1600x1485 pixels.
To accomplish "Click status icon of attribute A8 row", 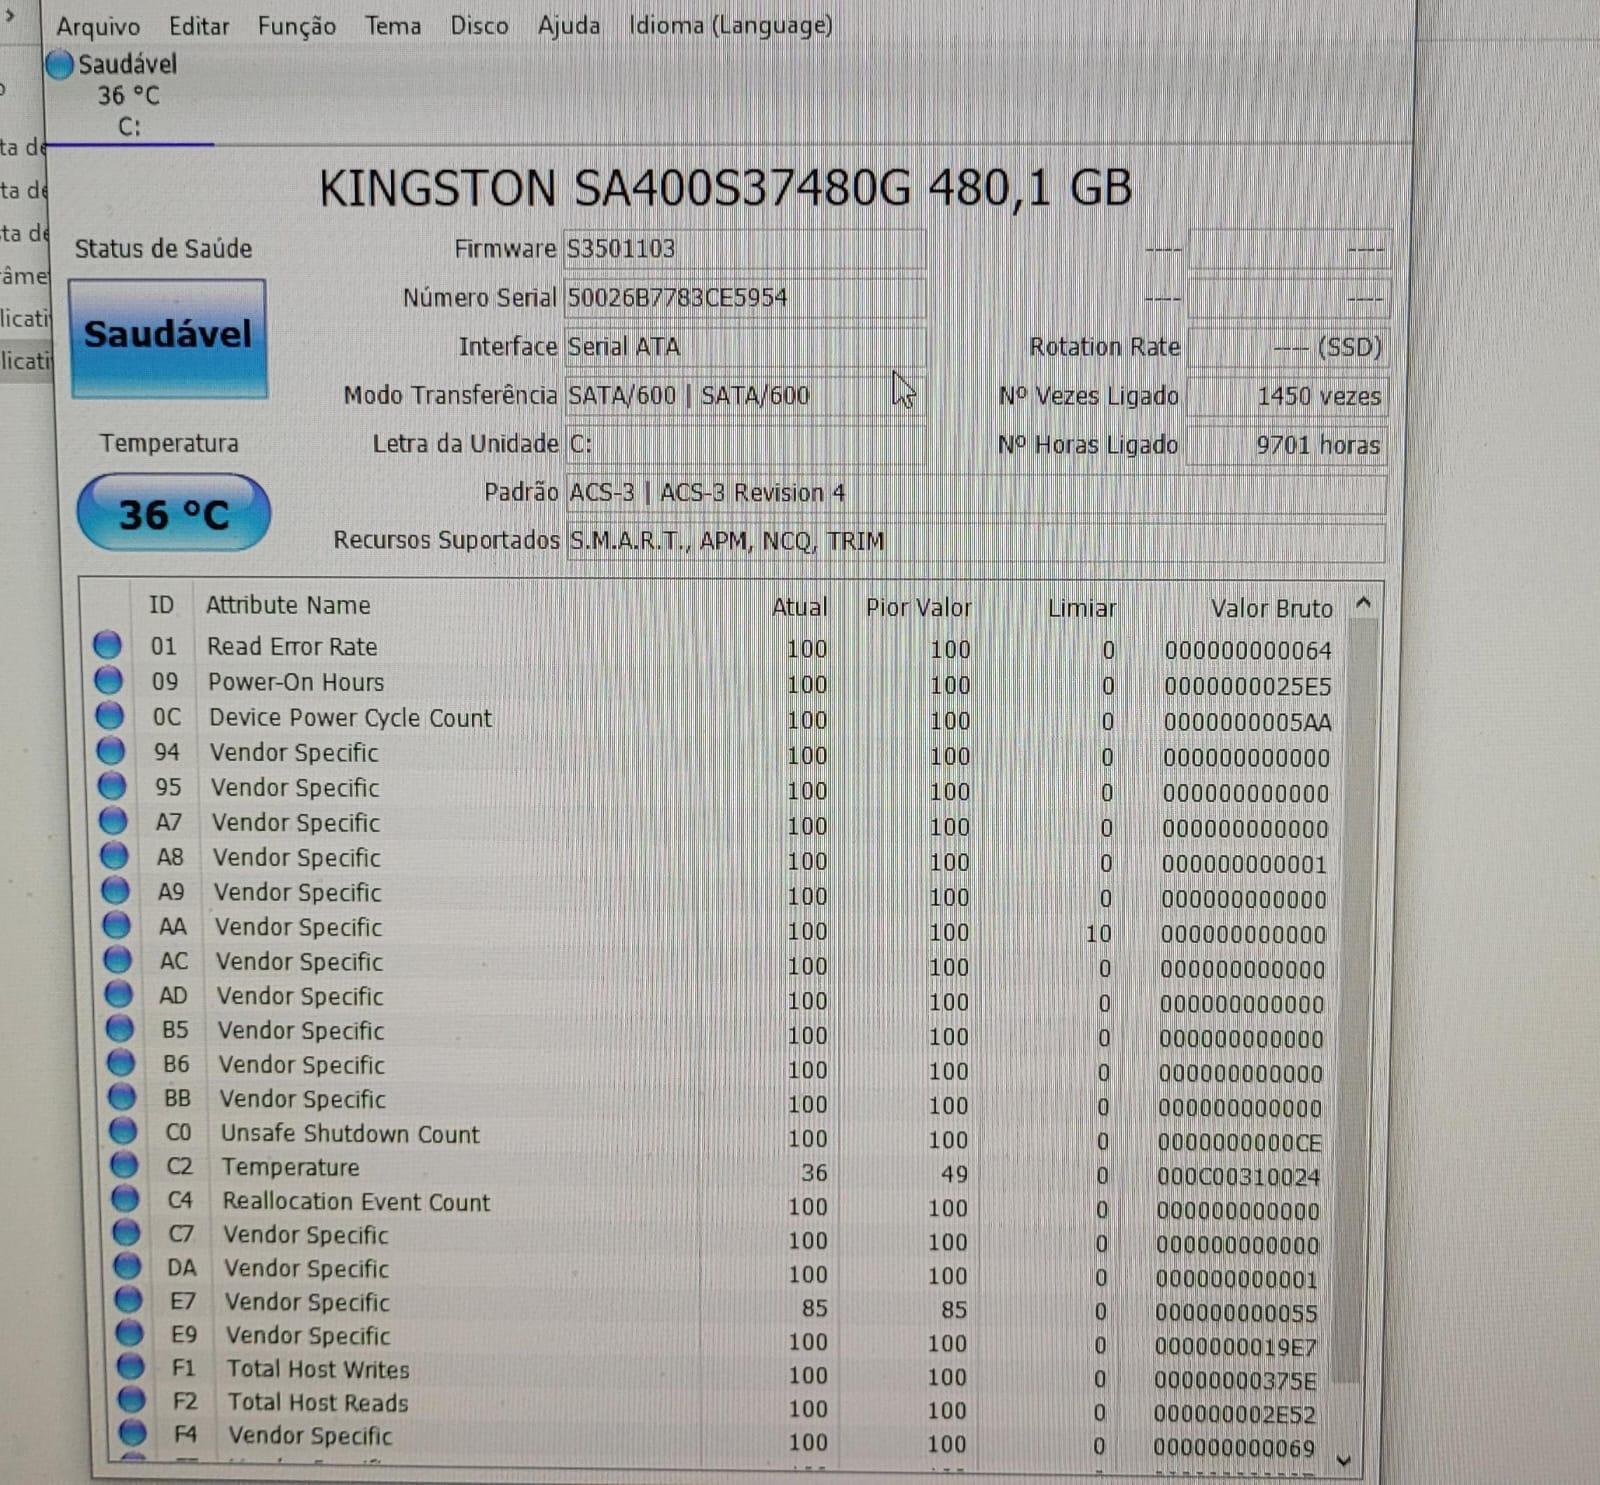I will point(114,856).
